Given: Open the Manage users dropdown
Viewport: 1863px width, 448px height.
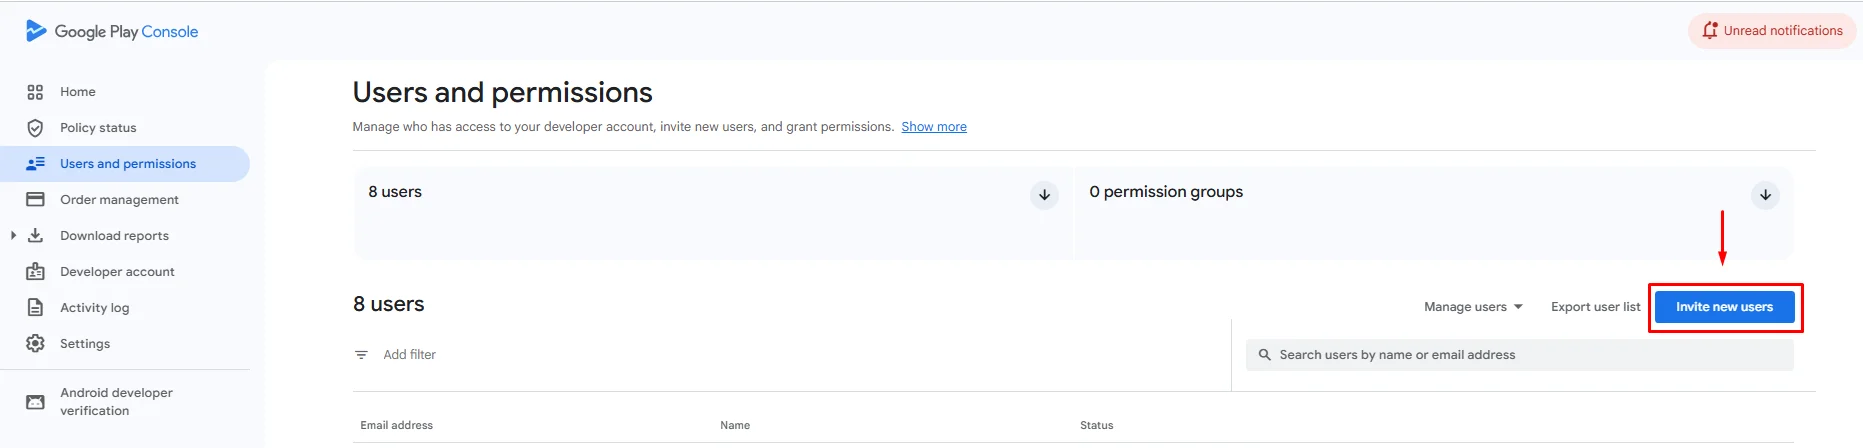Looking at the screenshot, I should coord(1473,307).
